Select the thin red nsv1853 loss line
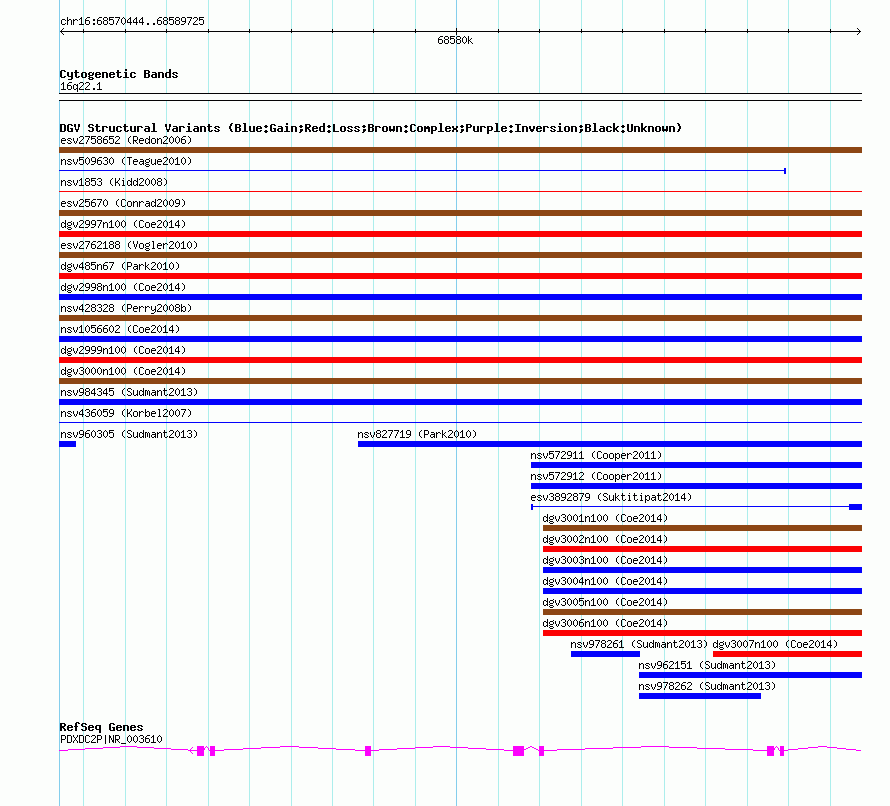 (x=460, y=192)
